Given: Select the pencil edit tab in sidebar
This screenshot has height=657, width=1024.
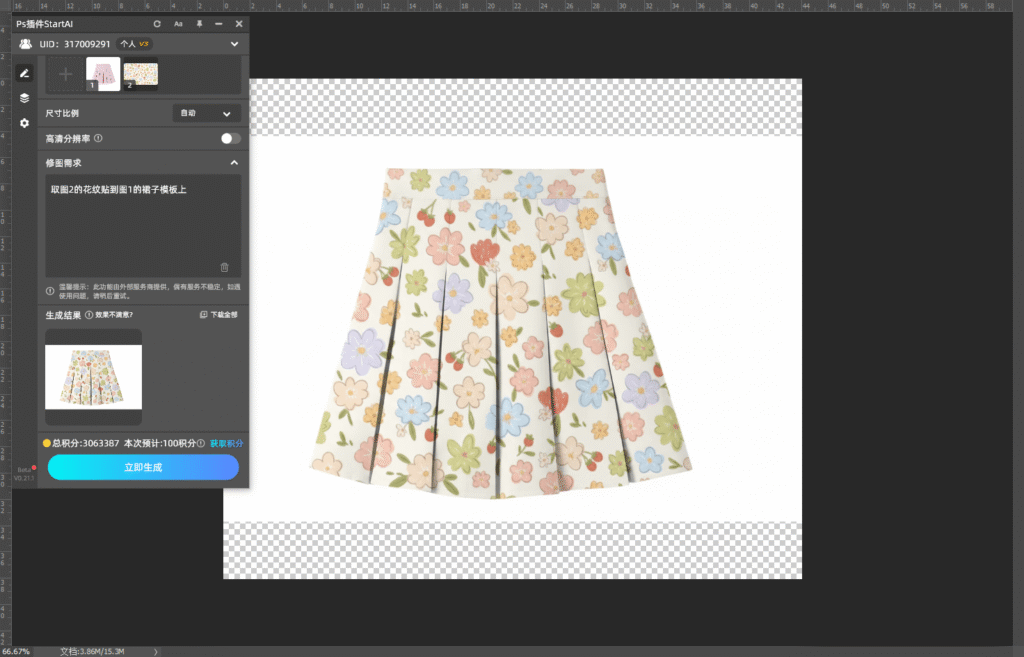Looking at the screenshot, I should click(24, 73).
